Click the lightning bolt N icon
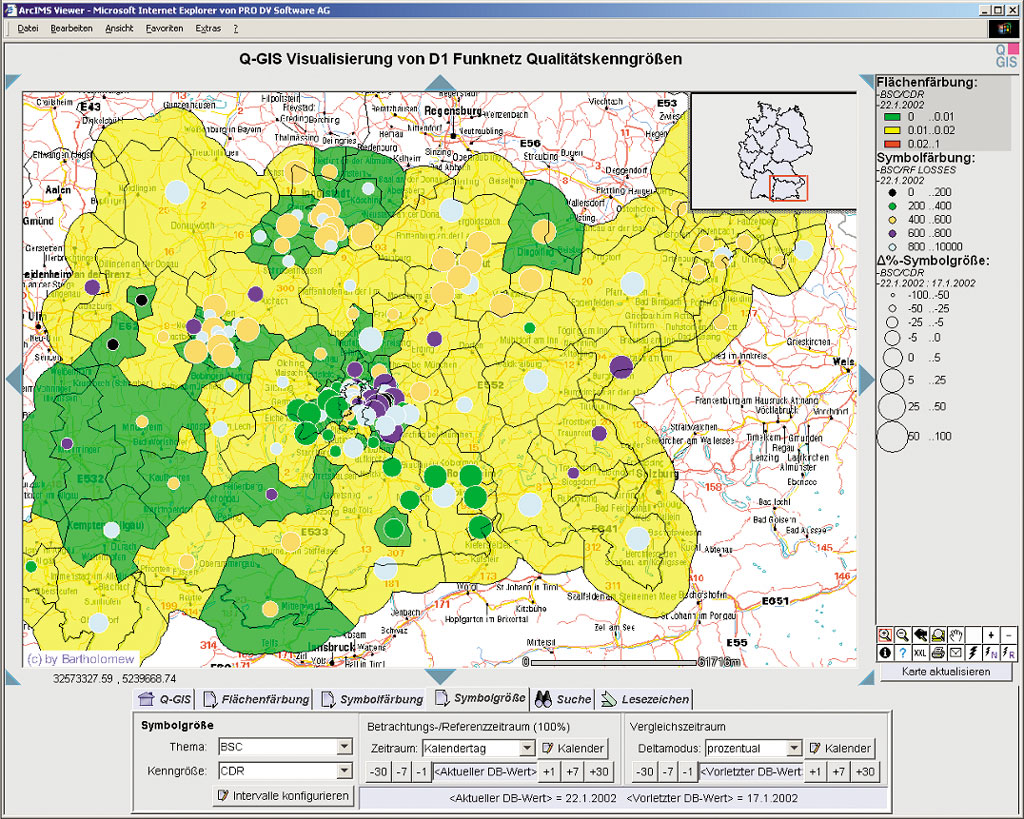1024x819 pixels. [991, 653]
